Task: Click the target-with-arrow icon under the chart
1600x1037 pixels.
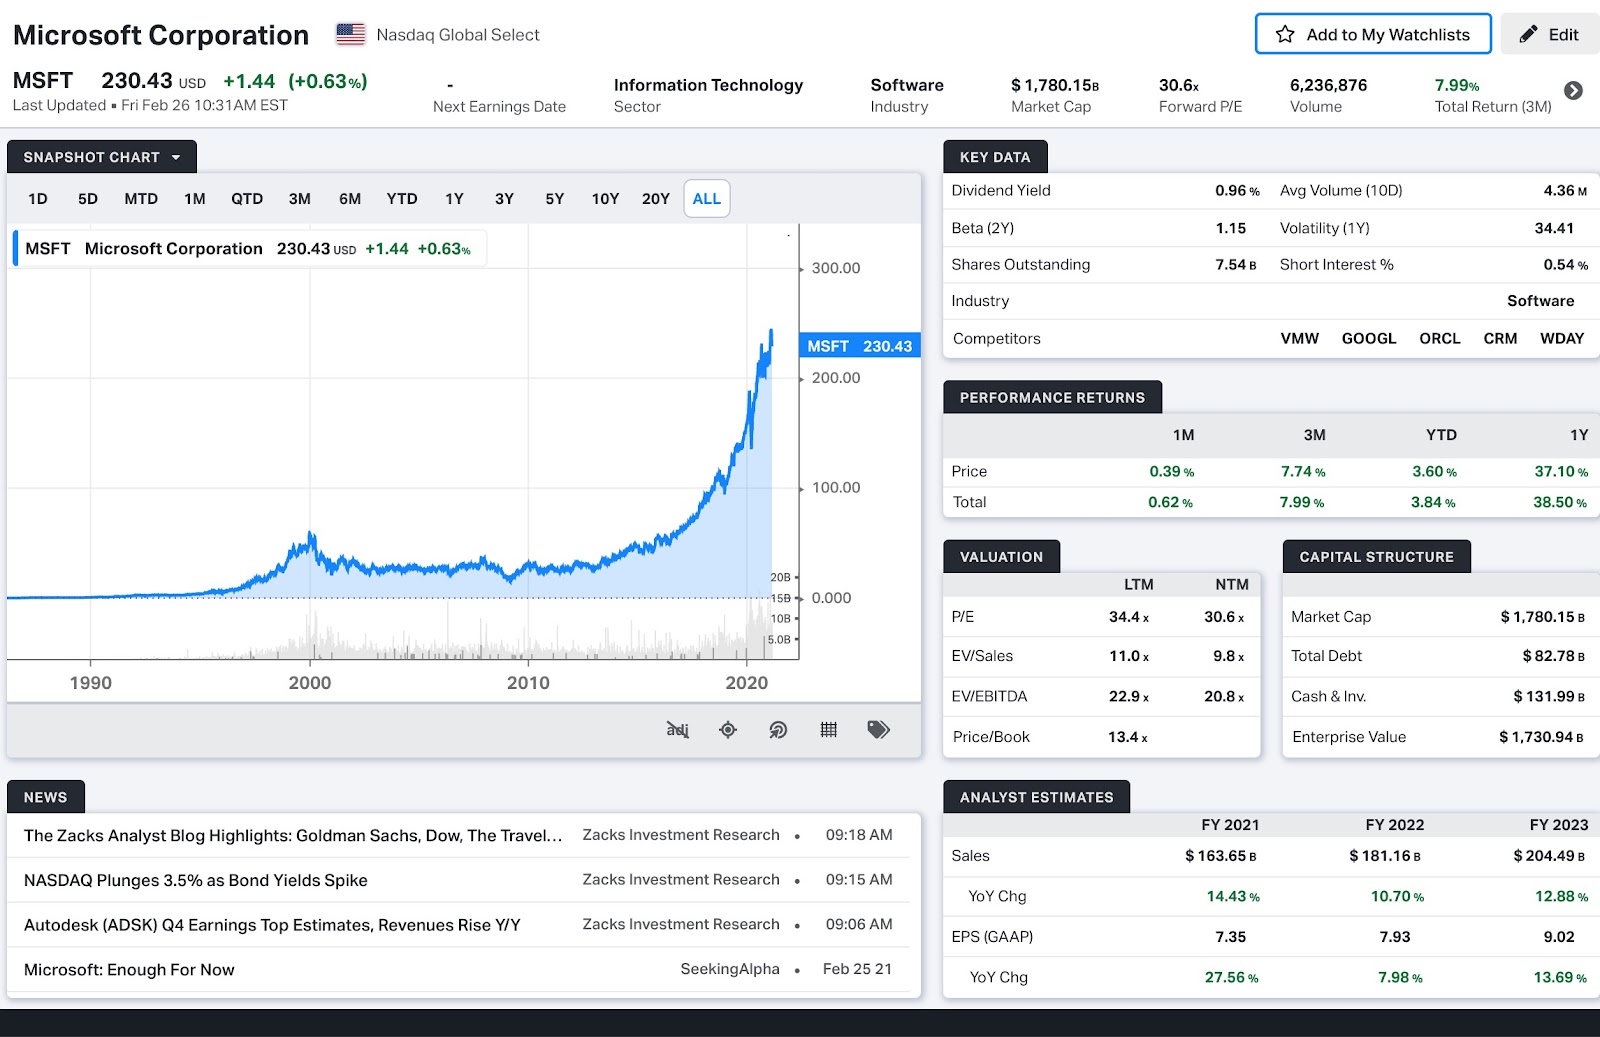Action: (778, 730)
